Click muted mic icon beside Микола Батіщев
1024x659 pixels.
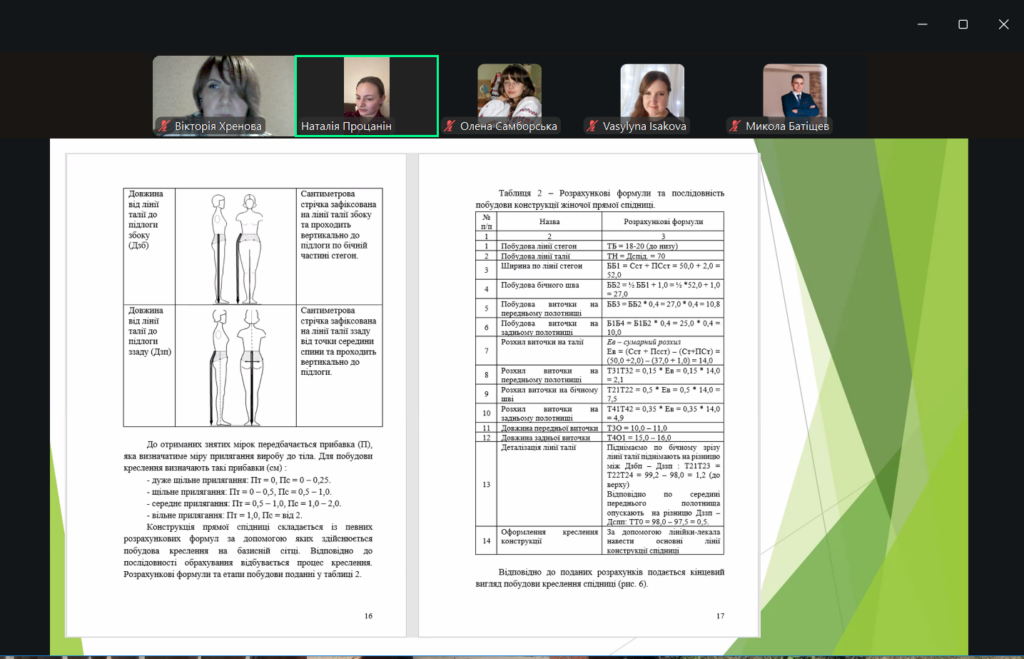[735, 127]
